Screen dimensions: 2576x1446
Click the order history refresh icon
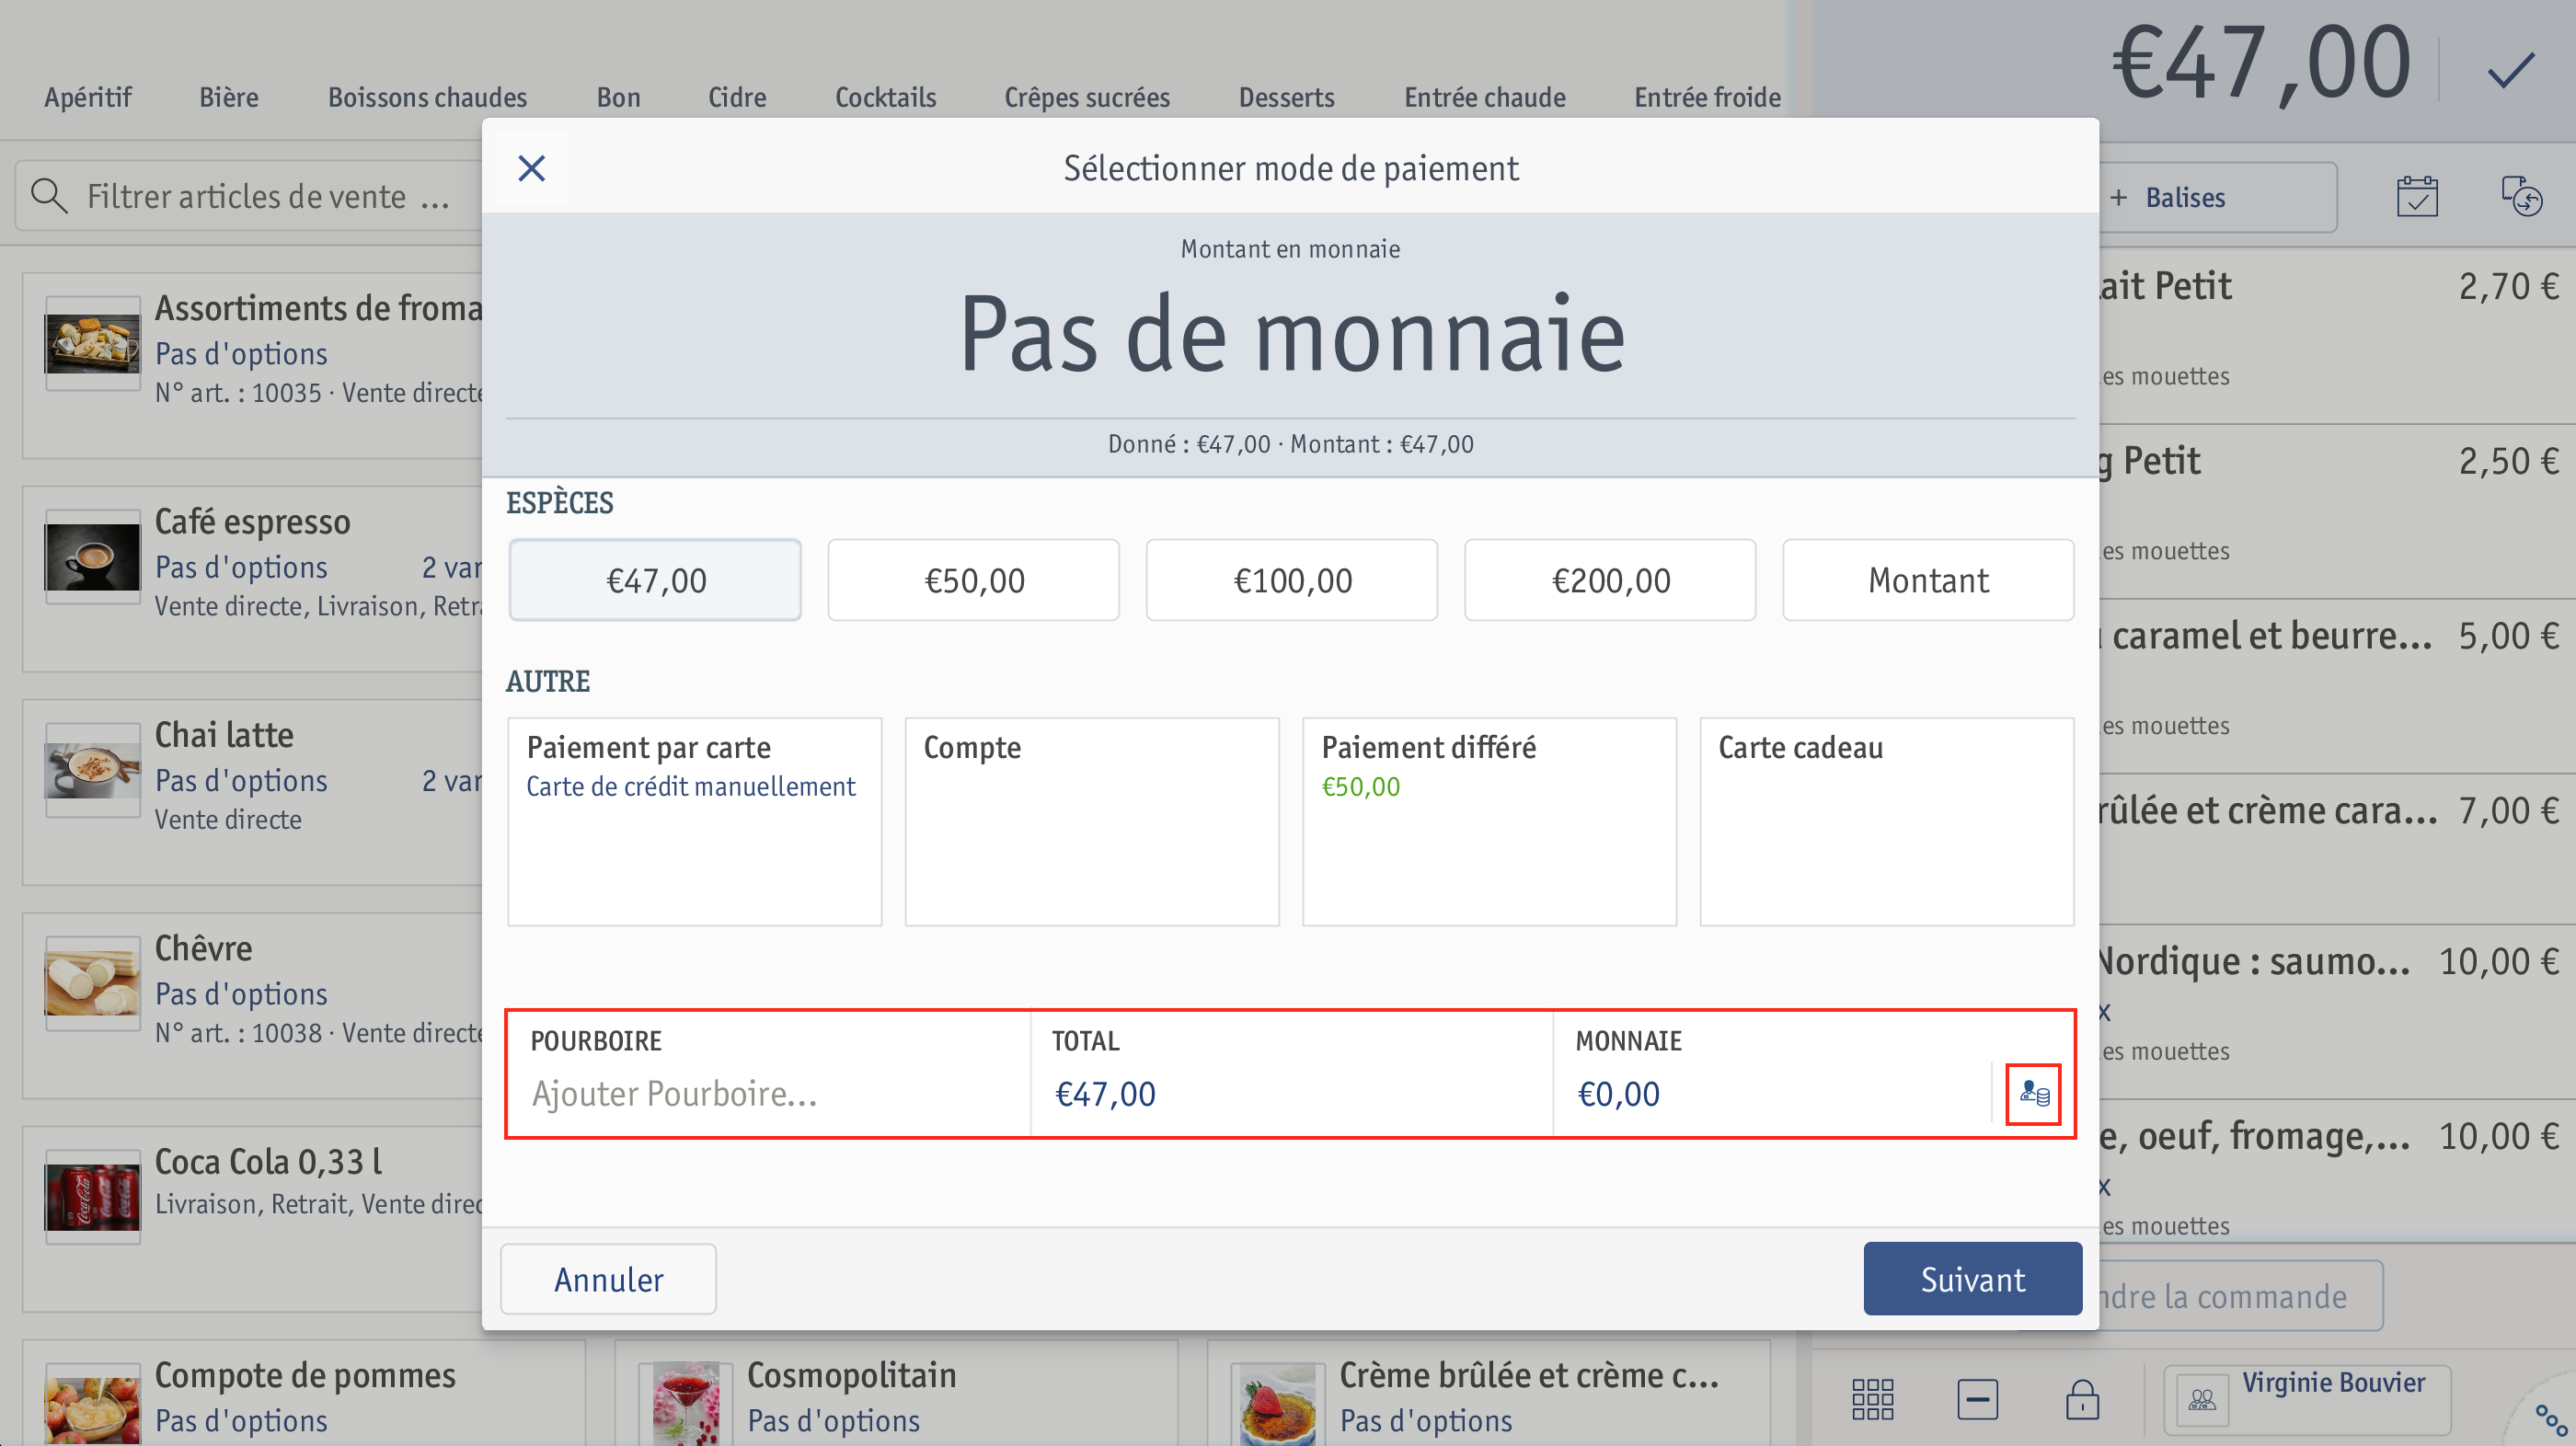pos(2522,197)
